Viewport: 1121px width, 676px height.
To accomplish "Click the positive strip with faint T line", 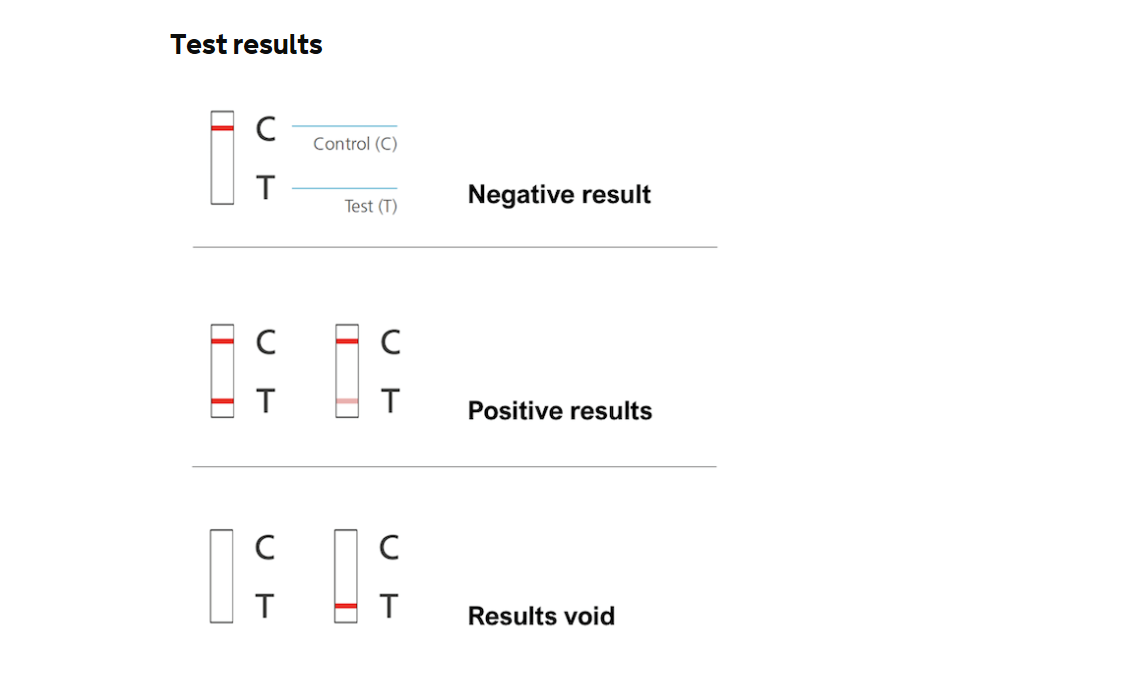I will [x=347, y=370].
